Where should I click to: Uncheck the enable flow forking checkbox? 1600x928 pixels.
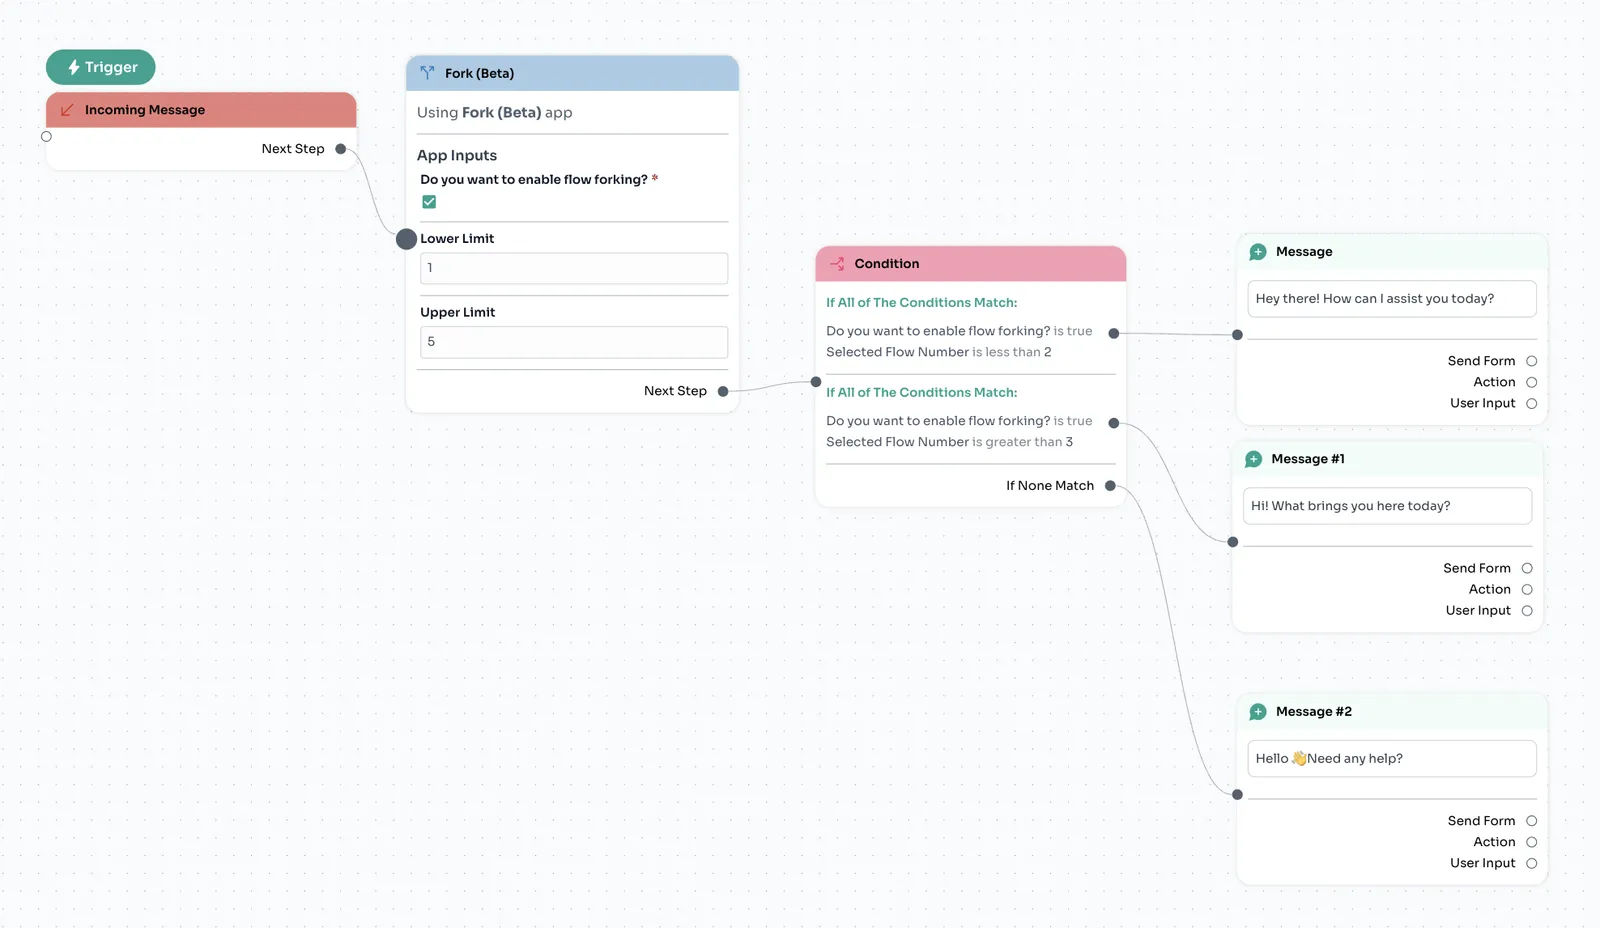click(x=429, y=202)
